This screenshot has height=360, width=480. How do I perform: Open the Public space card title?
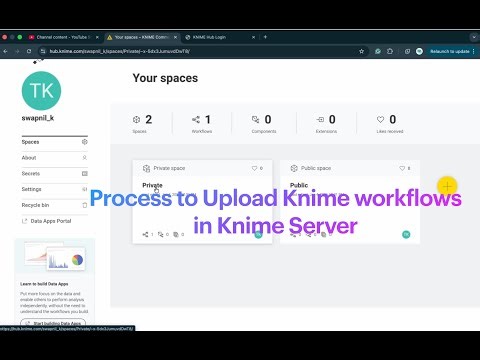[x=299, y=185]
